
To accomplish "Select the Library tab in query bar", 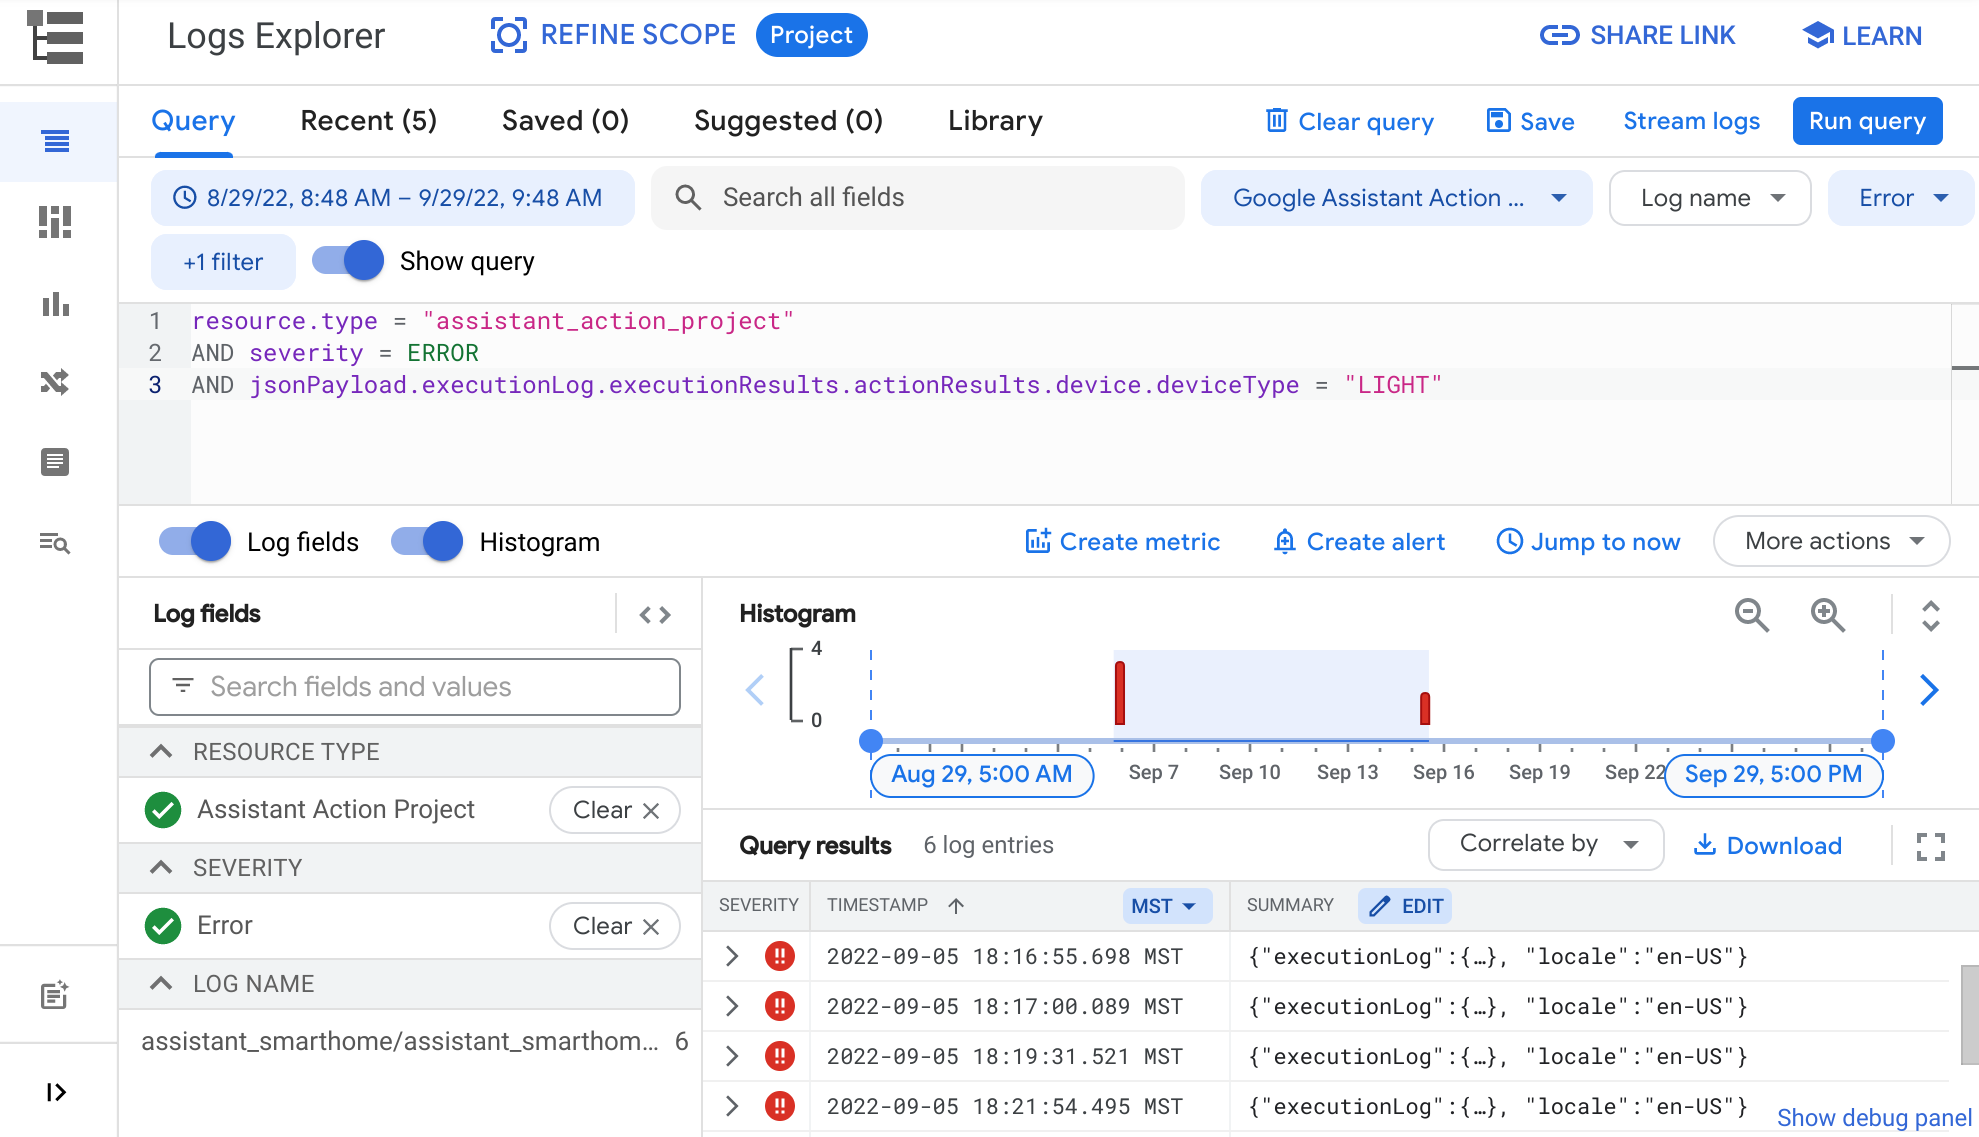I will click(996, 122).
